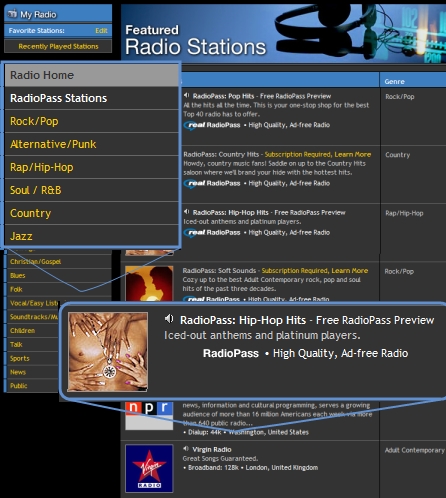446x498 pixels.
Task: Choose Soul / R&B genre from the menu
Action: pos(92,190)
